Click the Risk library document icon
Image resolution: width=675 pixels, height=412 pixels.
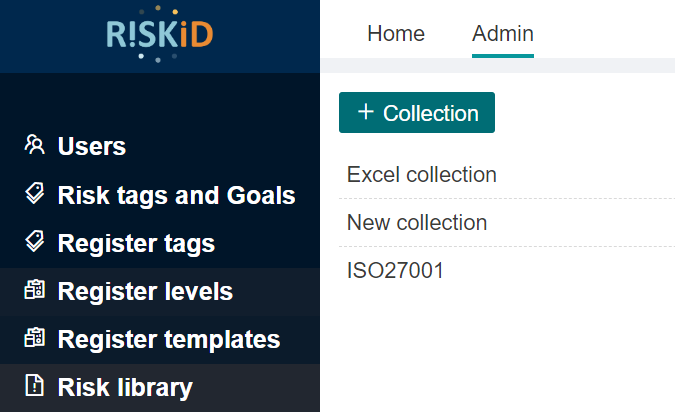pos(34,385)
